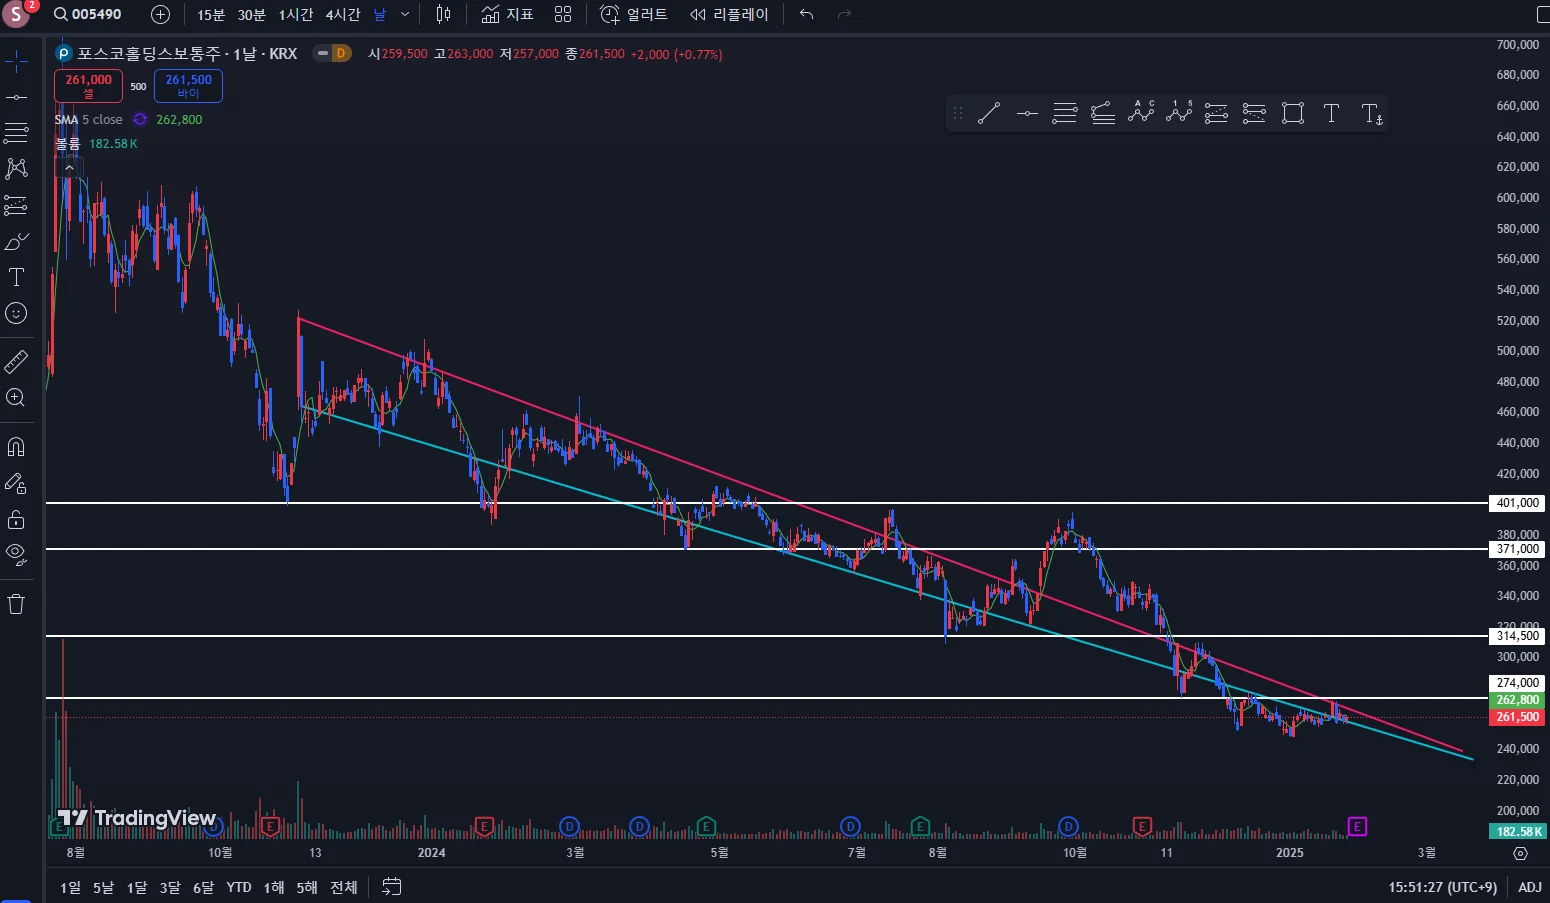Select the Elliott 12345 wave tool
1550x903 pixels.
tap(1179, 114)
